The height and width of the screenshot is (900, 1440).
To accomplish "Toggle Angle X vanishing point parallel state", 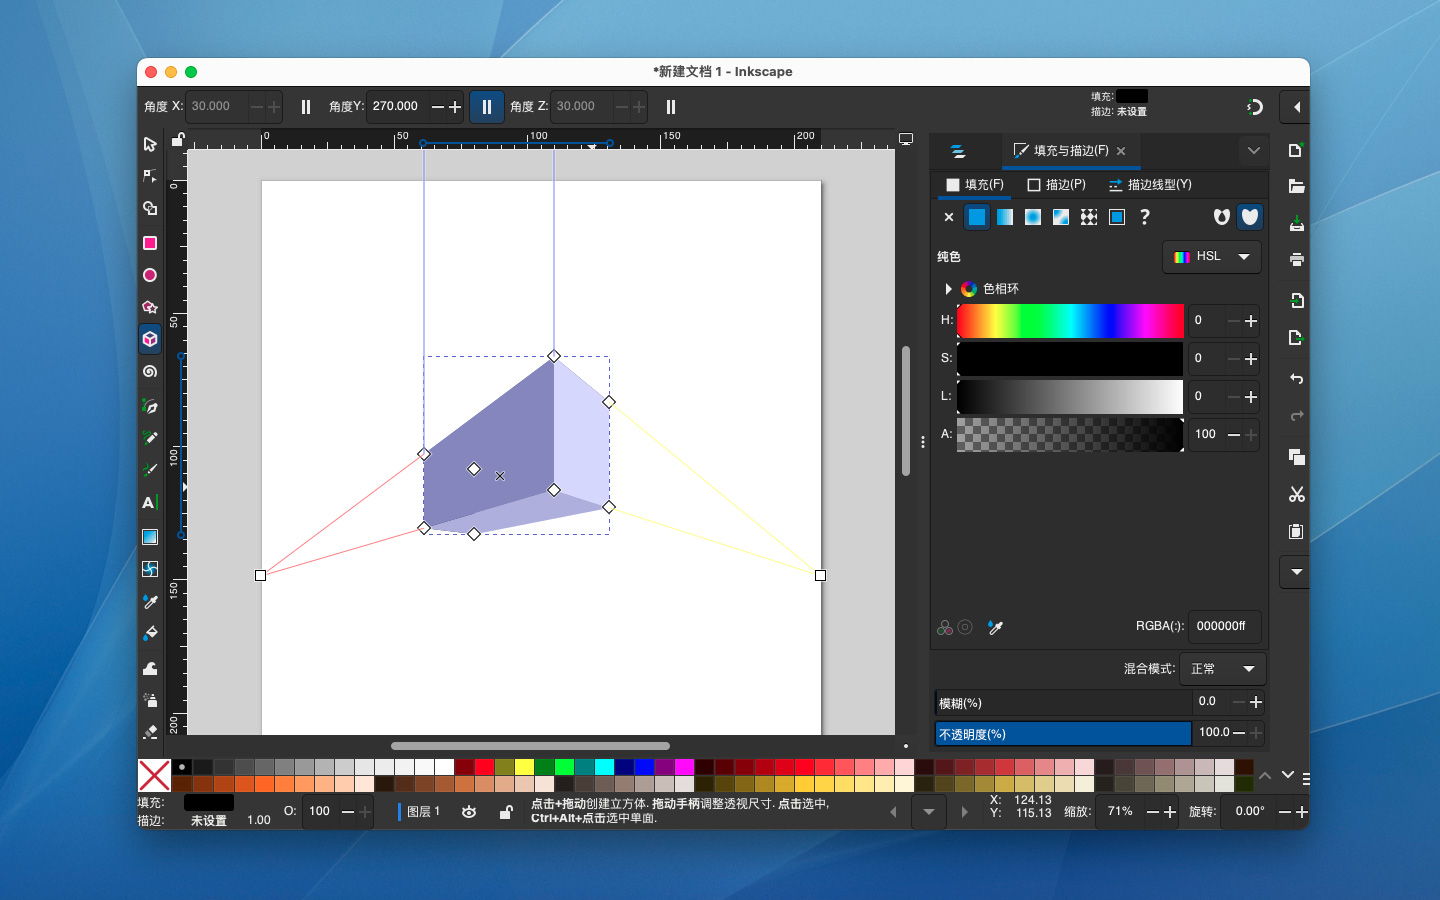I will pyautogui.click(x=306, y=106).
